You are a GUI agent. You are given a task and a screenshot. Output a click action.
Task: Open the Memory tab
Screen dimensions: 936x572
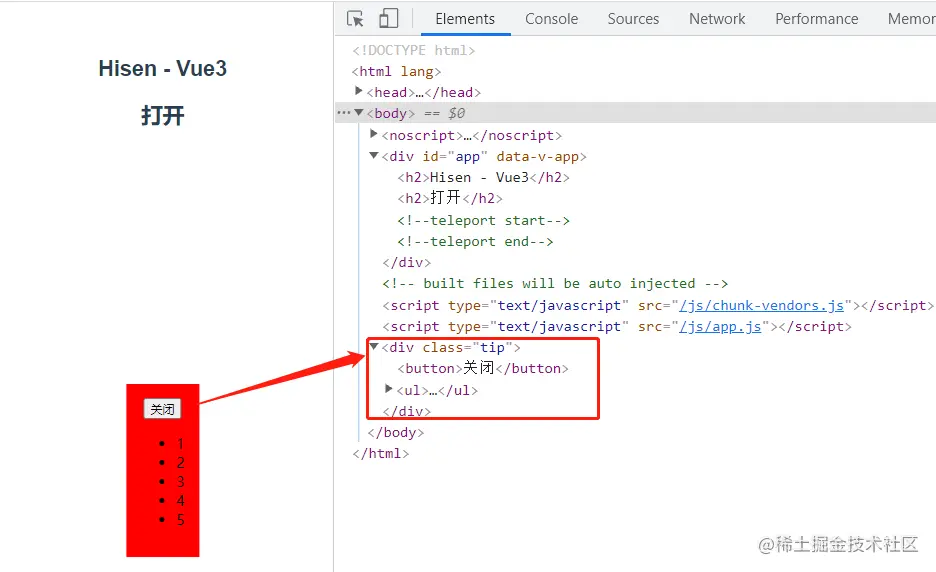point(912,19)
